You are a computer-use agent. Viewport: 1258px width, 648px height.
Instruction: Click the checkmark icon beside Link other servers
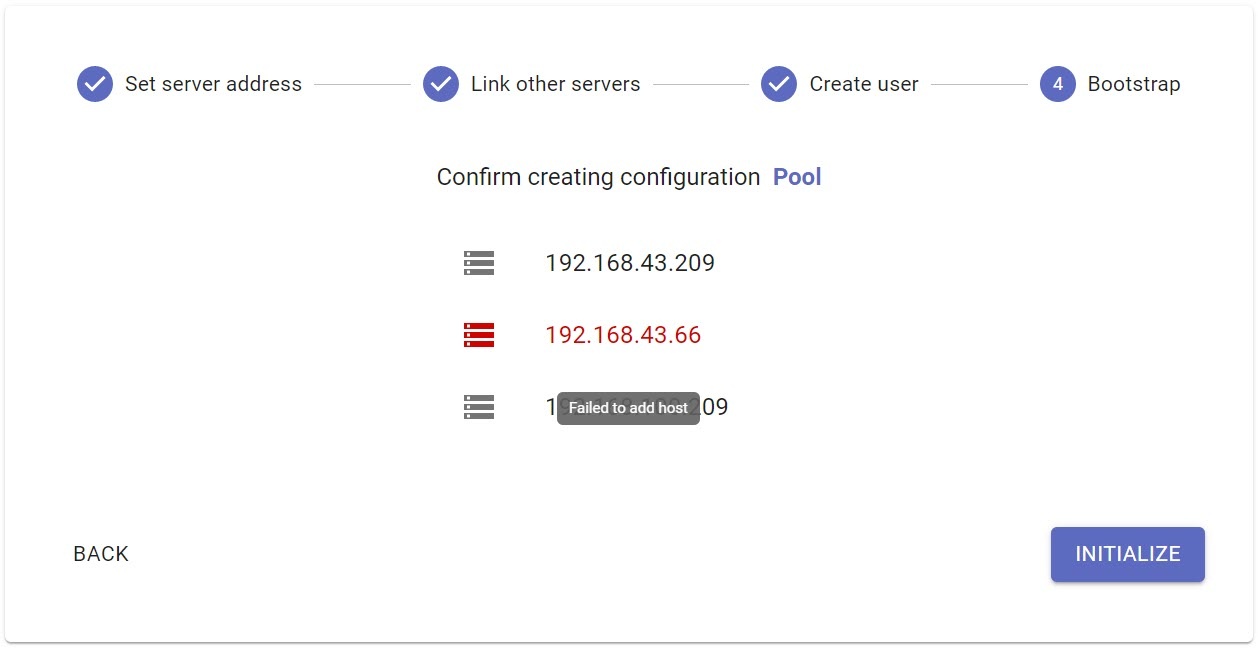[x=441, y=84]
